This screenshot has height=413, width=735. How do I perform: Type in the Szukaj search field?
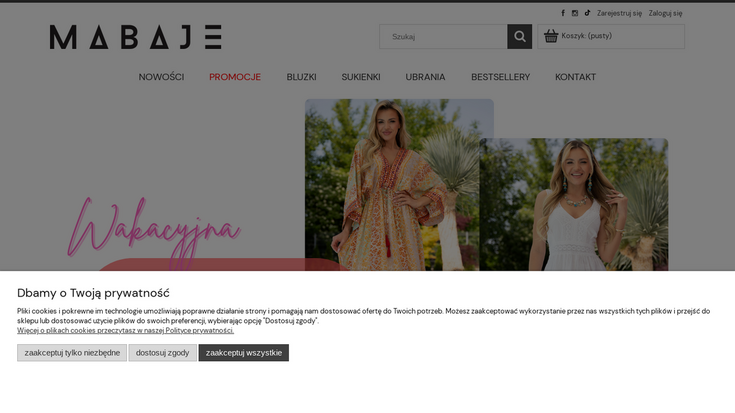point(443,37)
